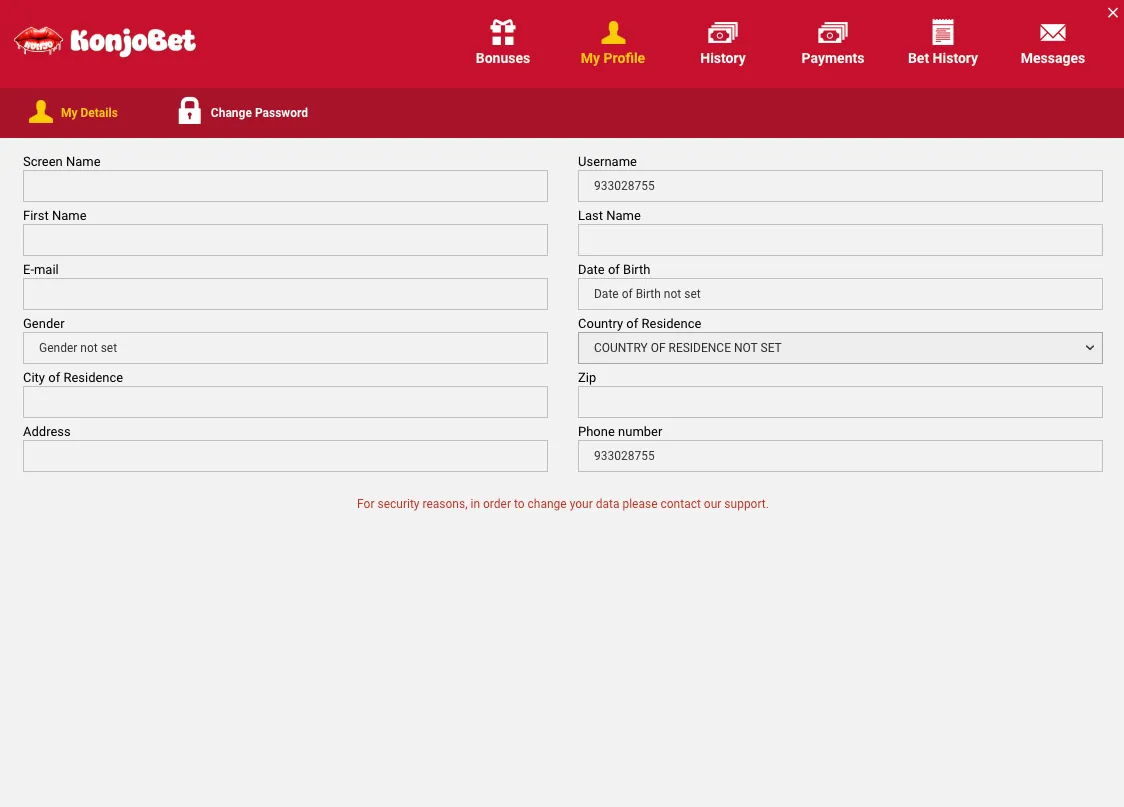Click the Bet History receipt icon
Screen dimensions: 1124x807
click(943, 32)
